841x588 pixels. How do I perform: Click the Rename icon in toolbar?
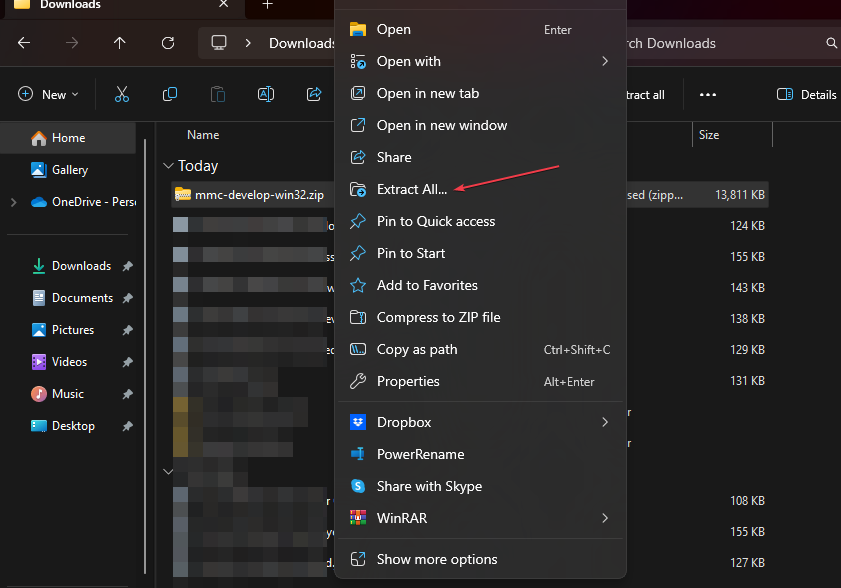click(266, 94)
